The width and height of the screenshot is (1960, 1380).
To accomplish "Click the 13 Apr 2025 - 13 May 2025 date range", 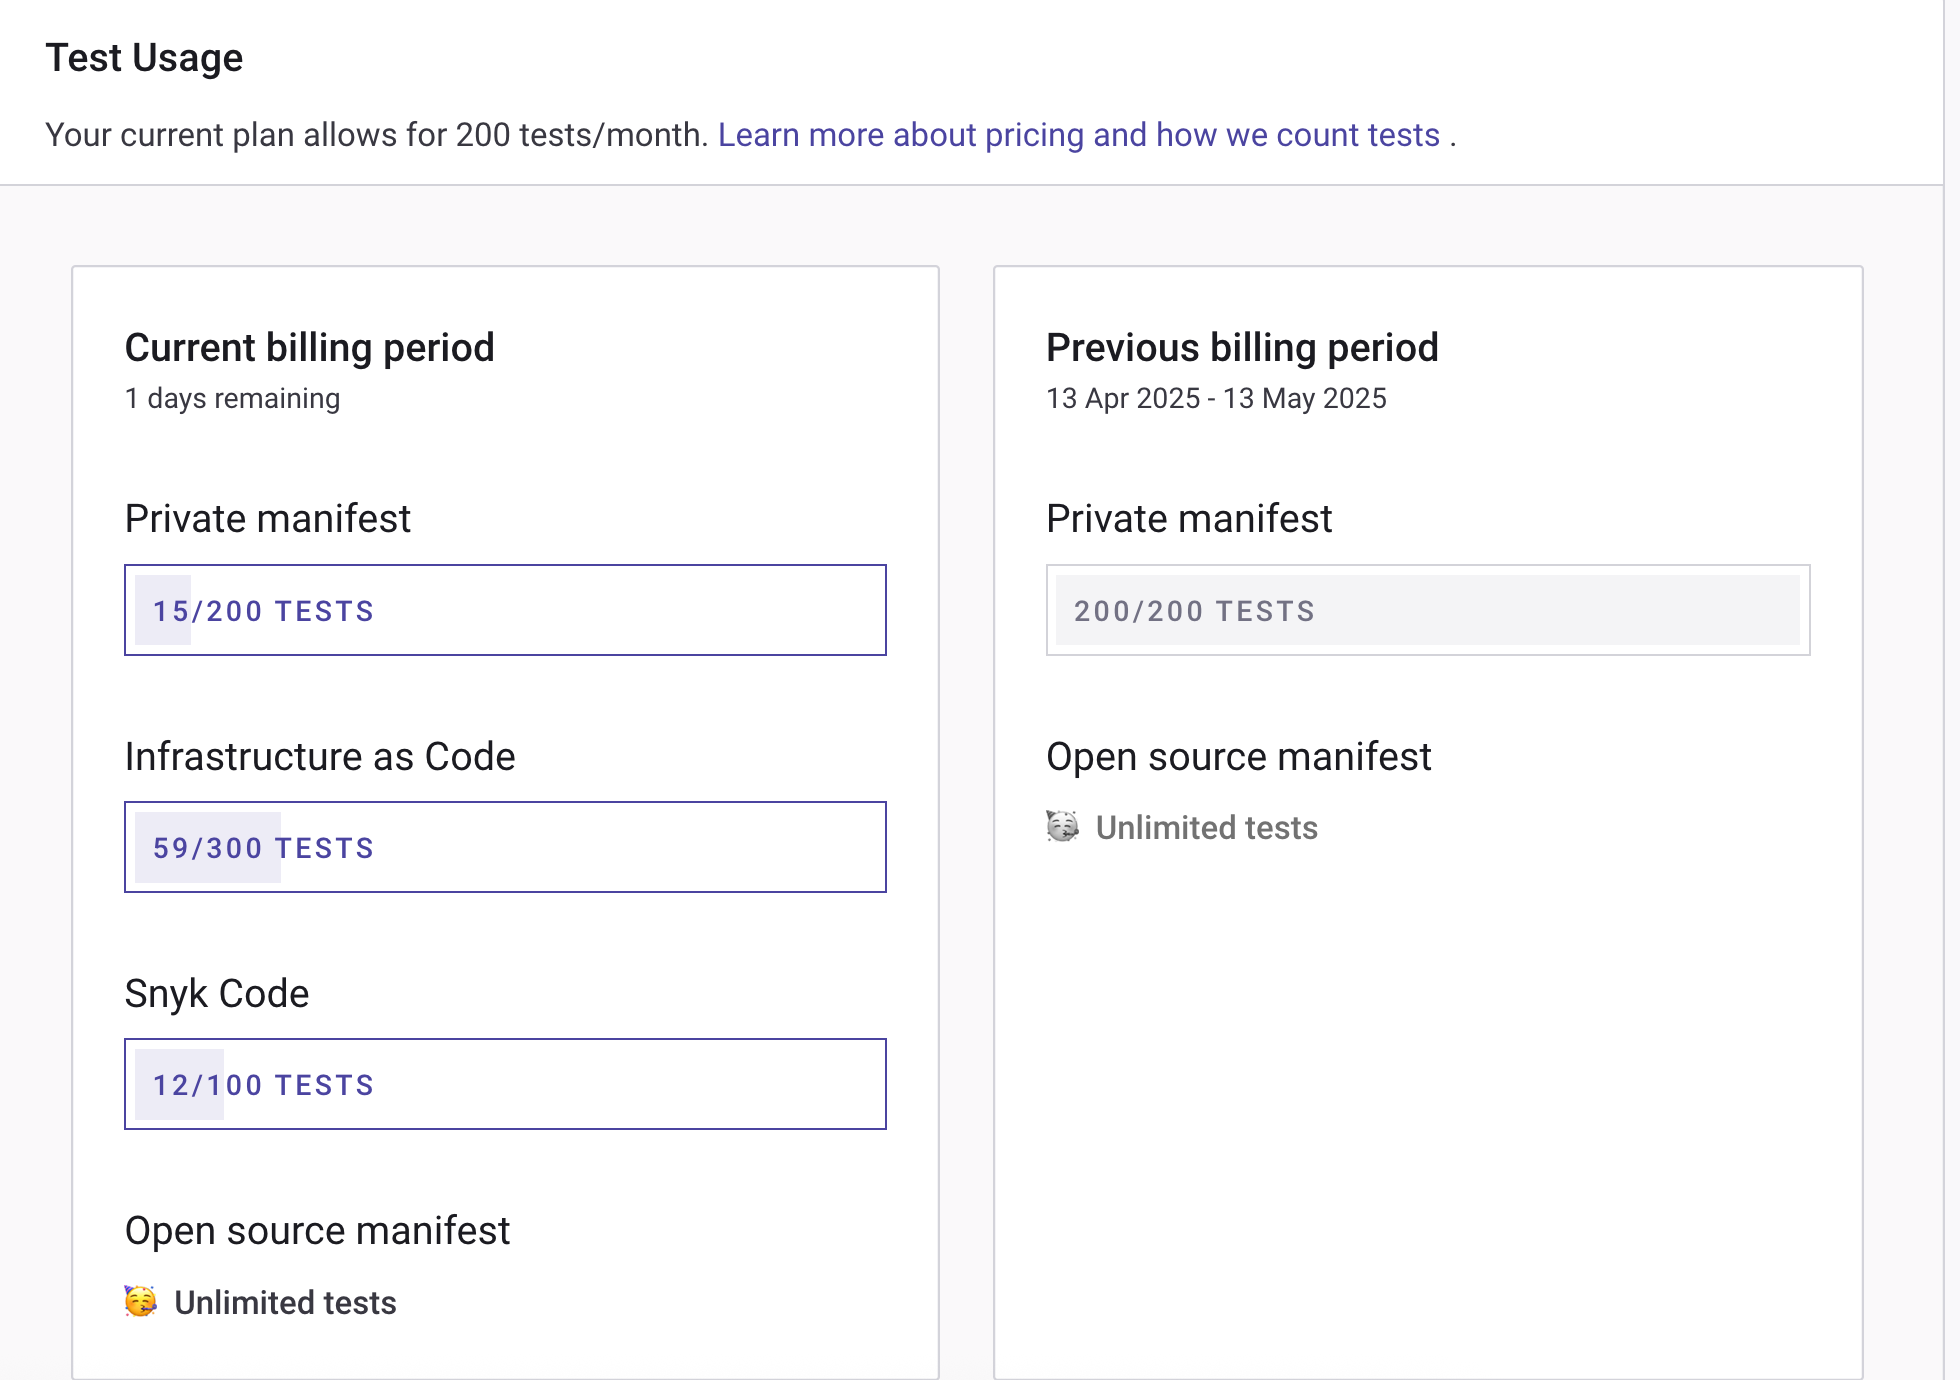I will 1216,399.
